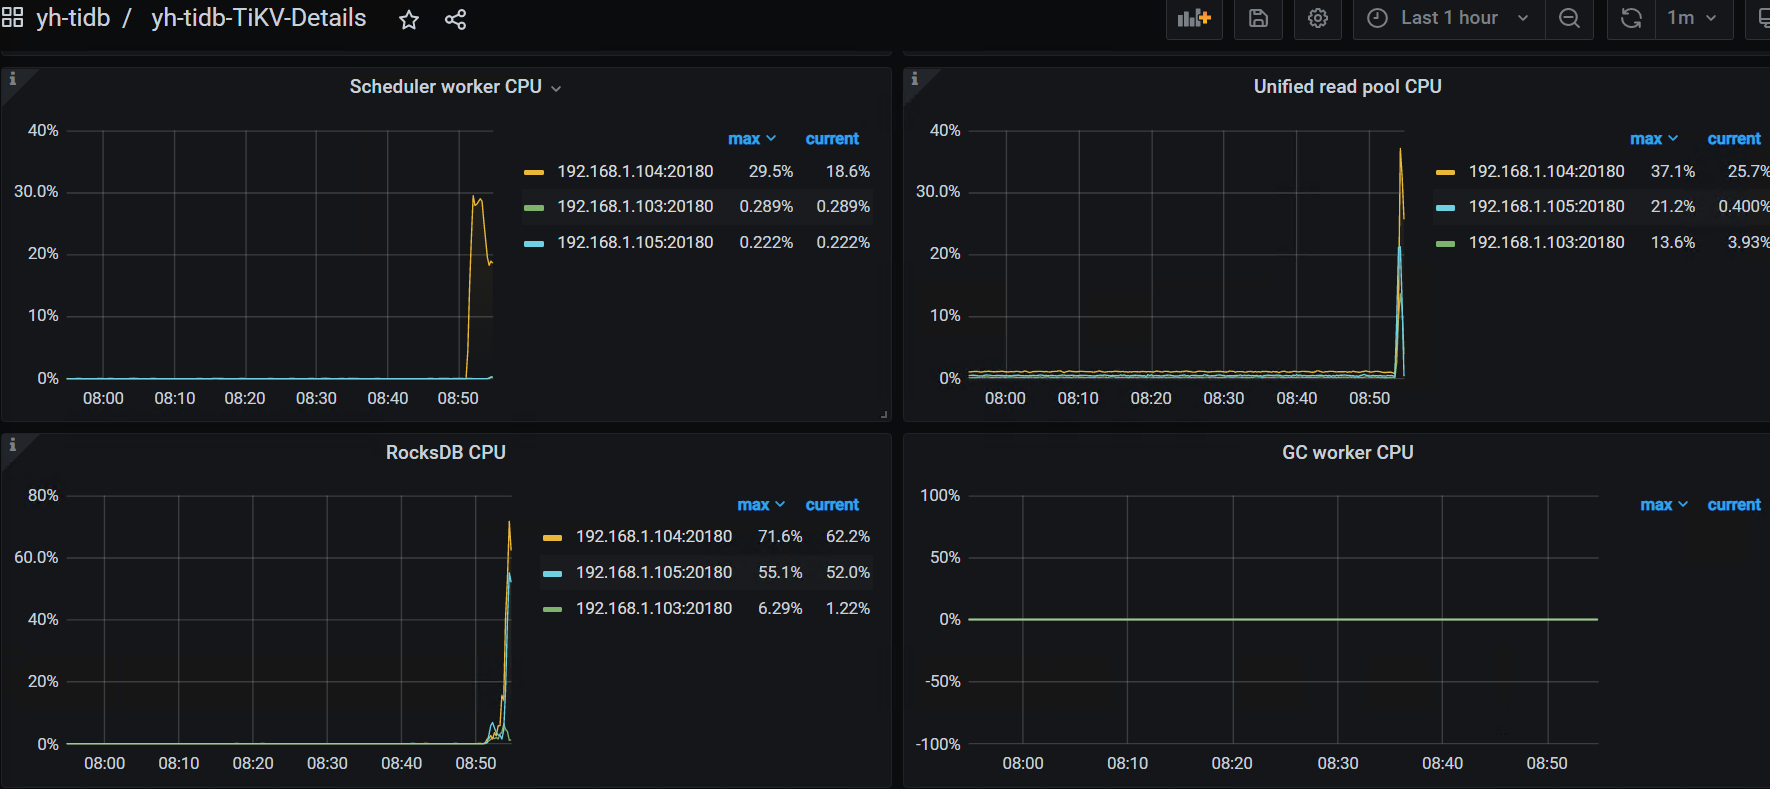1770x789 pixels.
Task: Open the Unified read pool CPU title menu
Action: point(1347,87)
